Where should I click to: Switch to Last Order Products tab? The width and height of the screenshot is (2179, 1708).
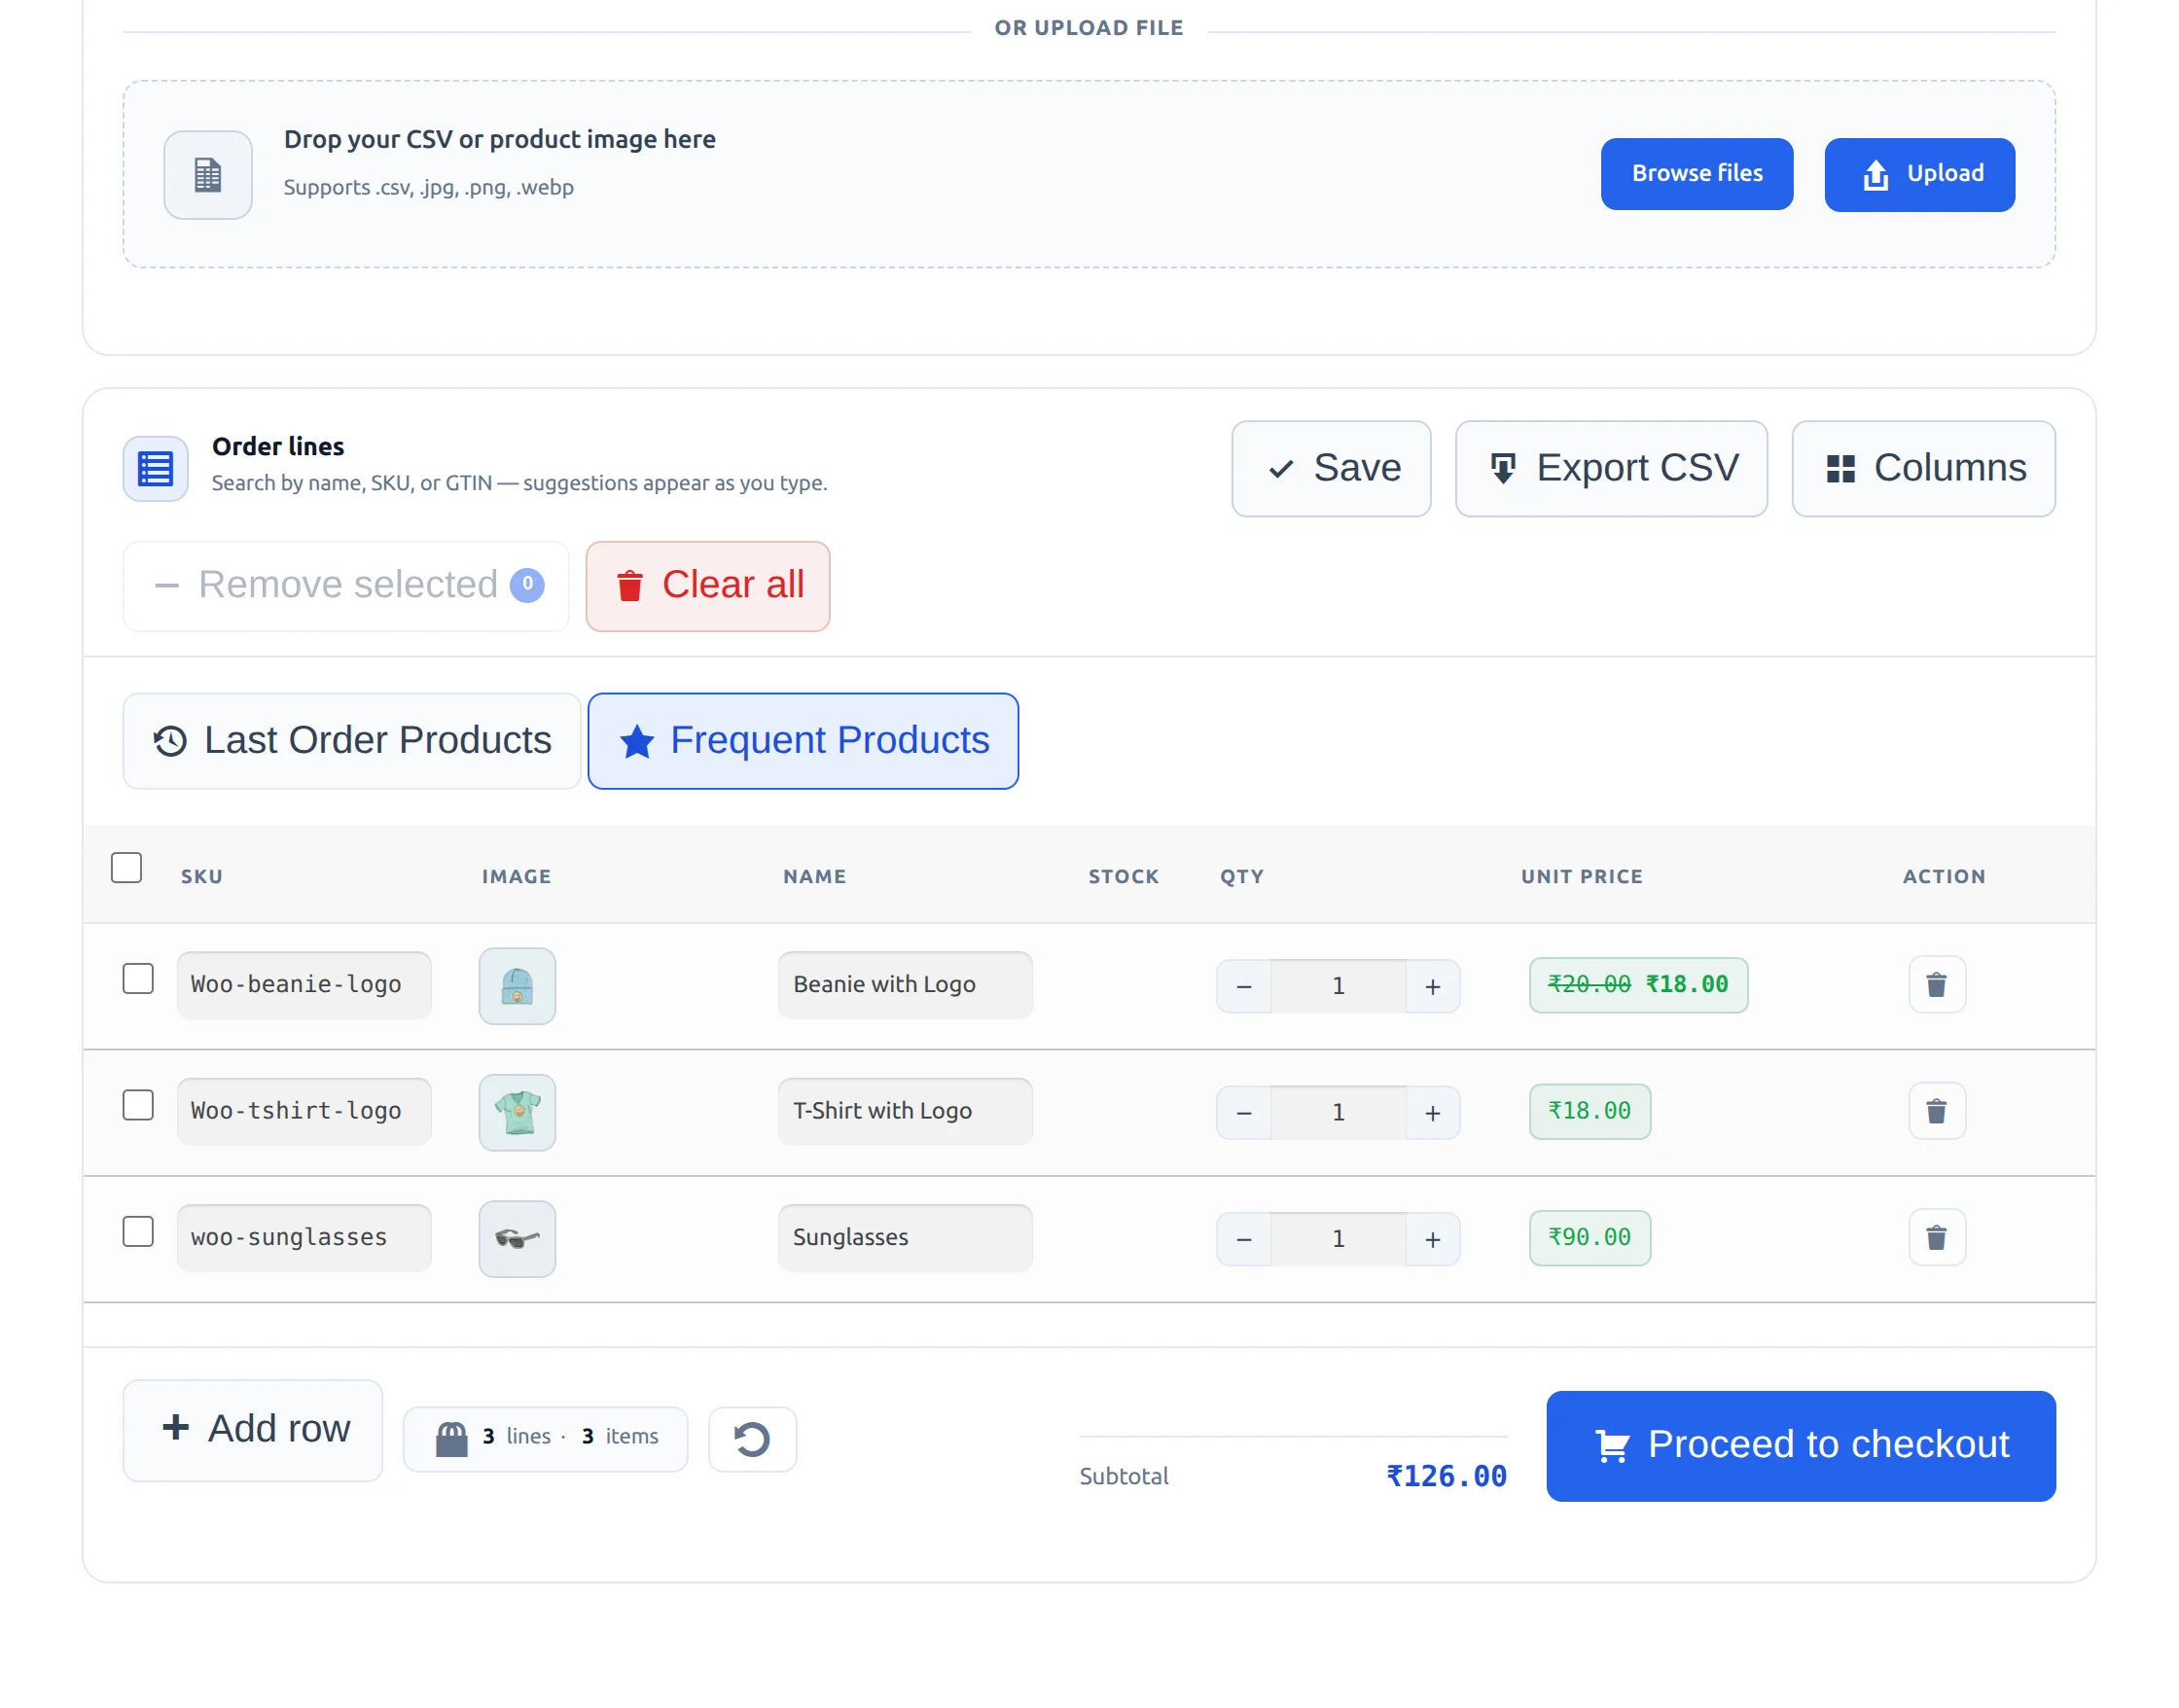click(x=351, y=741)
